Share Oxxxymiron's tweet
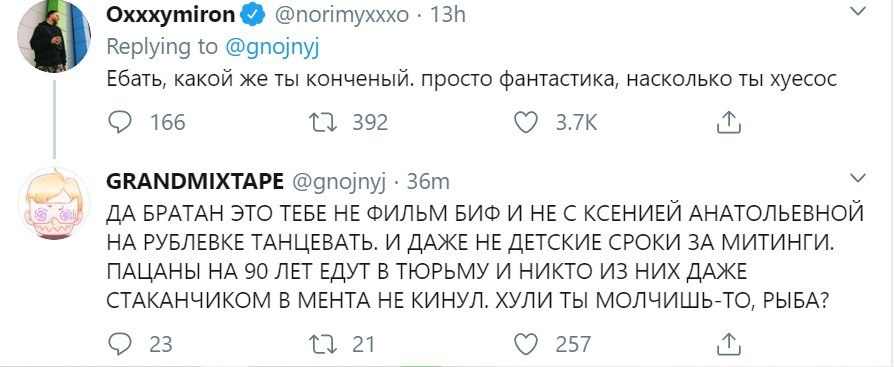The height and width of the screenshot is (367, 894). (x=728, y=122)
